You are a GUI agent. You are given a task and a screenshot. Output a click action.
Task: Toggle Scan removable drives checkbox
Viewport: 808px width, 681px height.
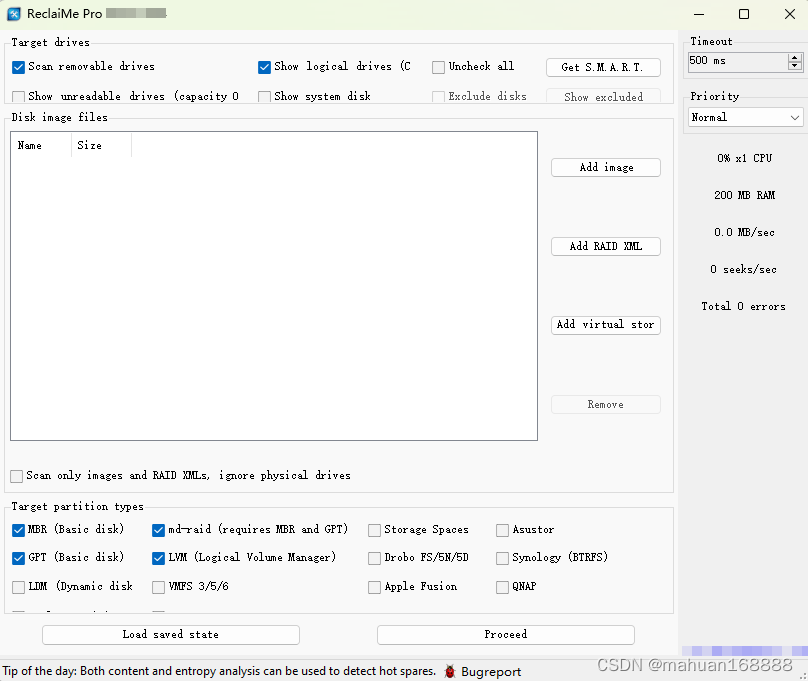[x=19, y=67]
